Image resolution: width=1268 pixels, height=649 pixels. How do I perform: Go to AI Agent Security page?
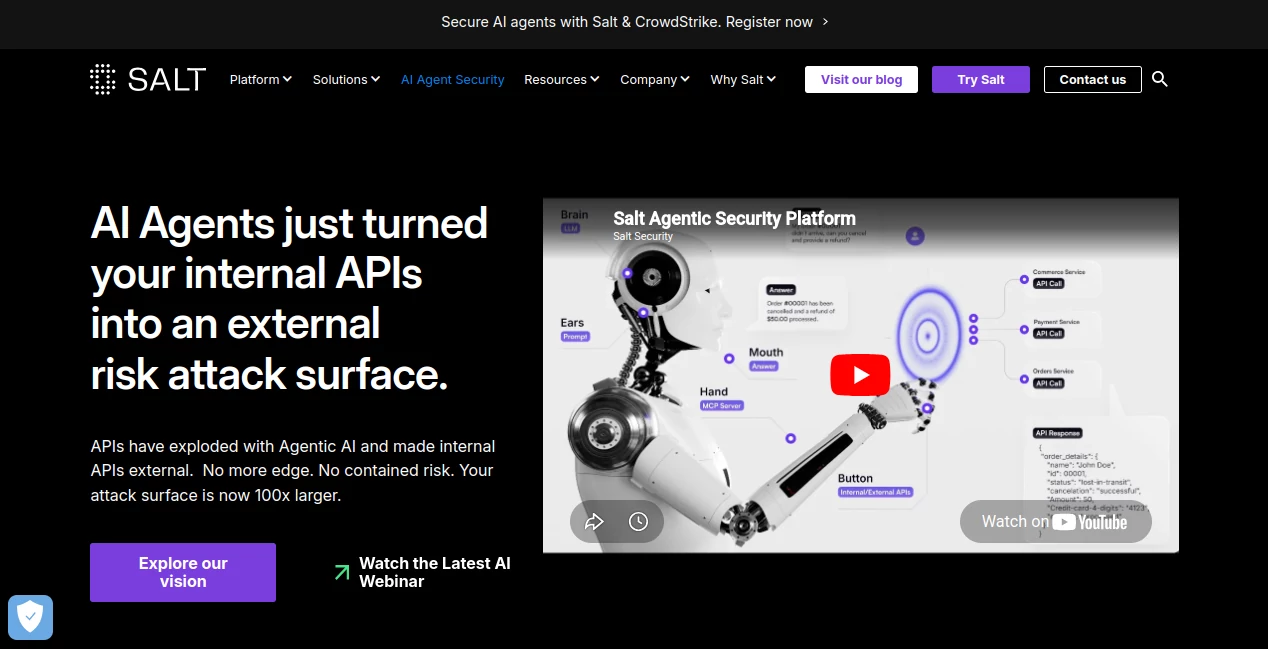pos(452,79)
